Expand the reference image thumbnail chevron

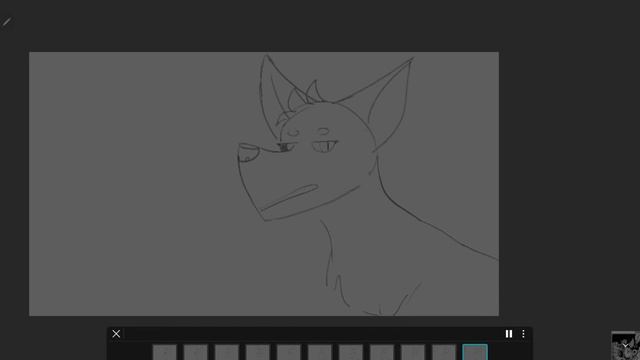tap(625, 346)
